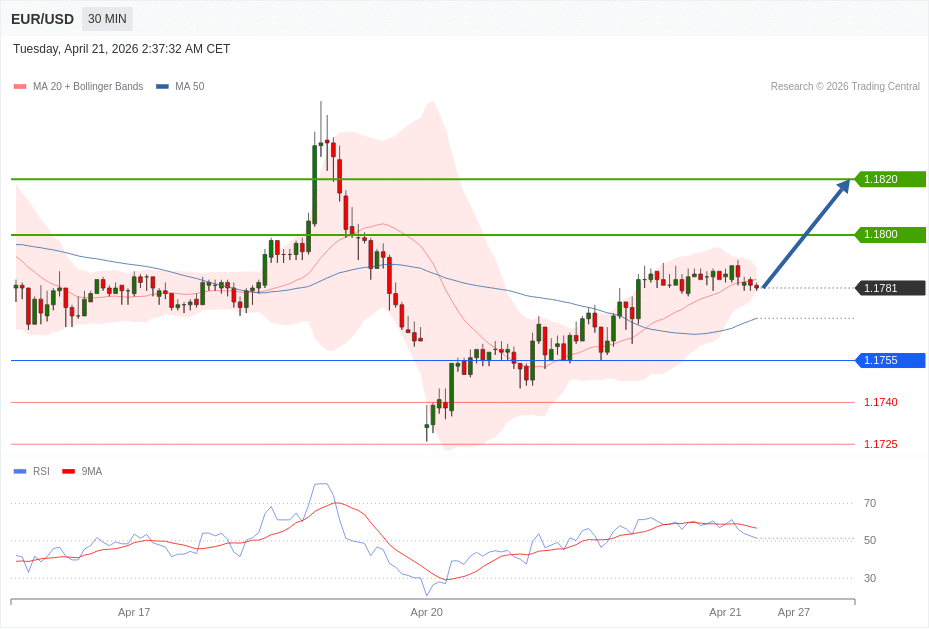Click the dark 1.1781 current price tag
The width and height of the screenshot is (929, 629).
889,288
